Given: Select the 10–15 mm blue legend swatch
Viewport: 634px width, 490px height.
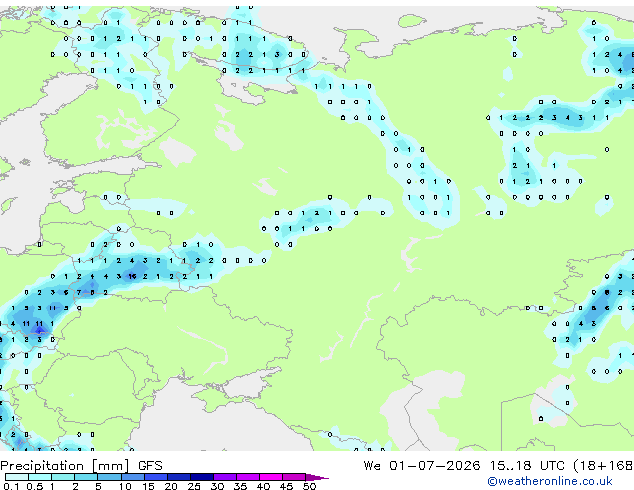Looking at the screenshot, I should click(133, 477).
